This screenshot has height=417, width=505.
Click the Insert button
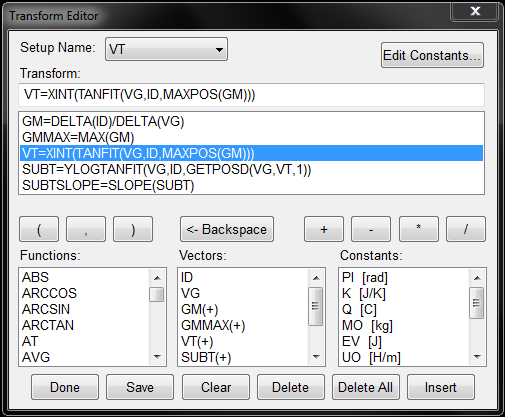[441, 387]
